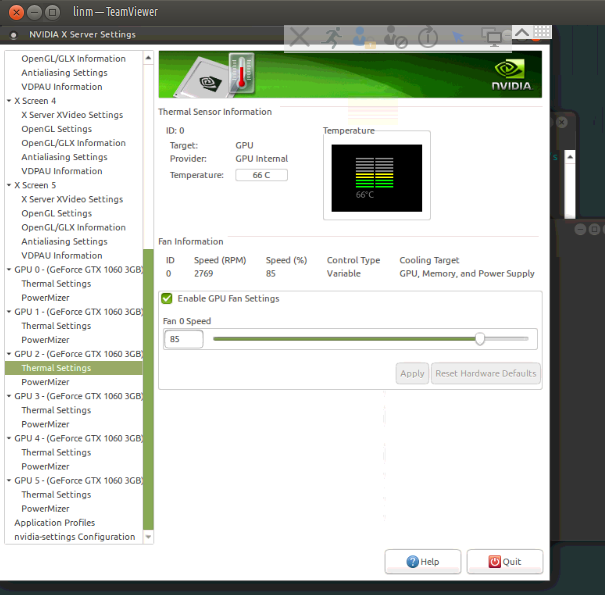Select PowerMizer under GPU 1

(x=46, y=340)
